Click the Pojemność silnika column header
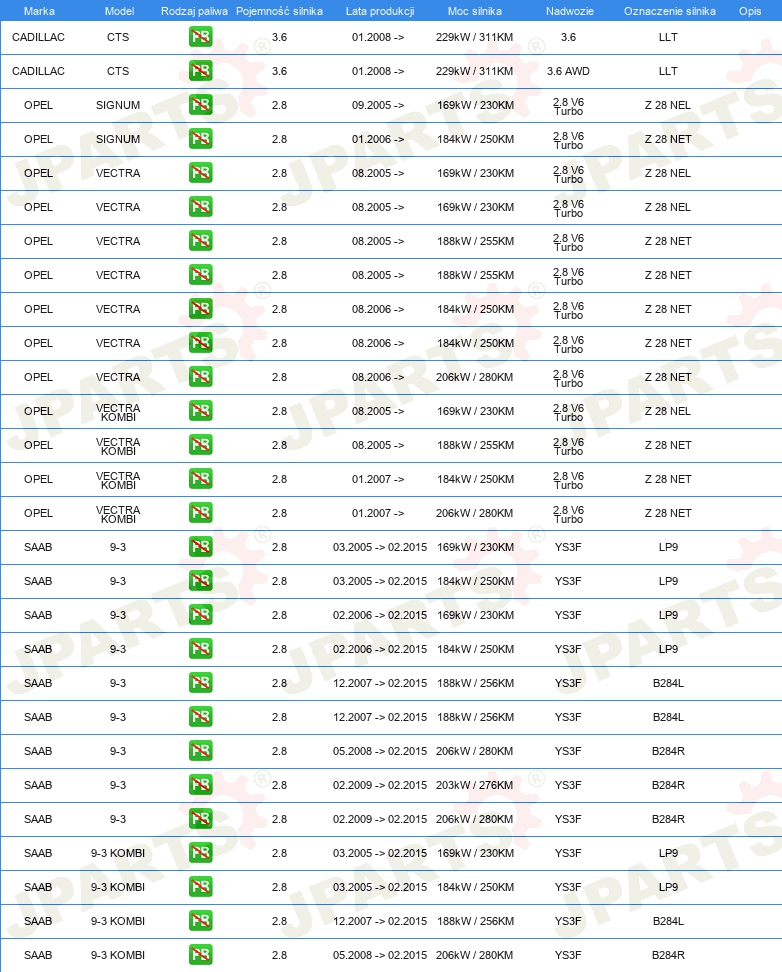The height and width of the screenshot is (972, 782). (x=279, y=11)
